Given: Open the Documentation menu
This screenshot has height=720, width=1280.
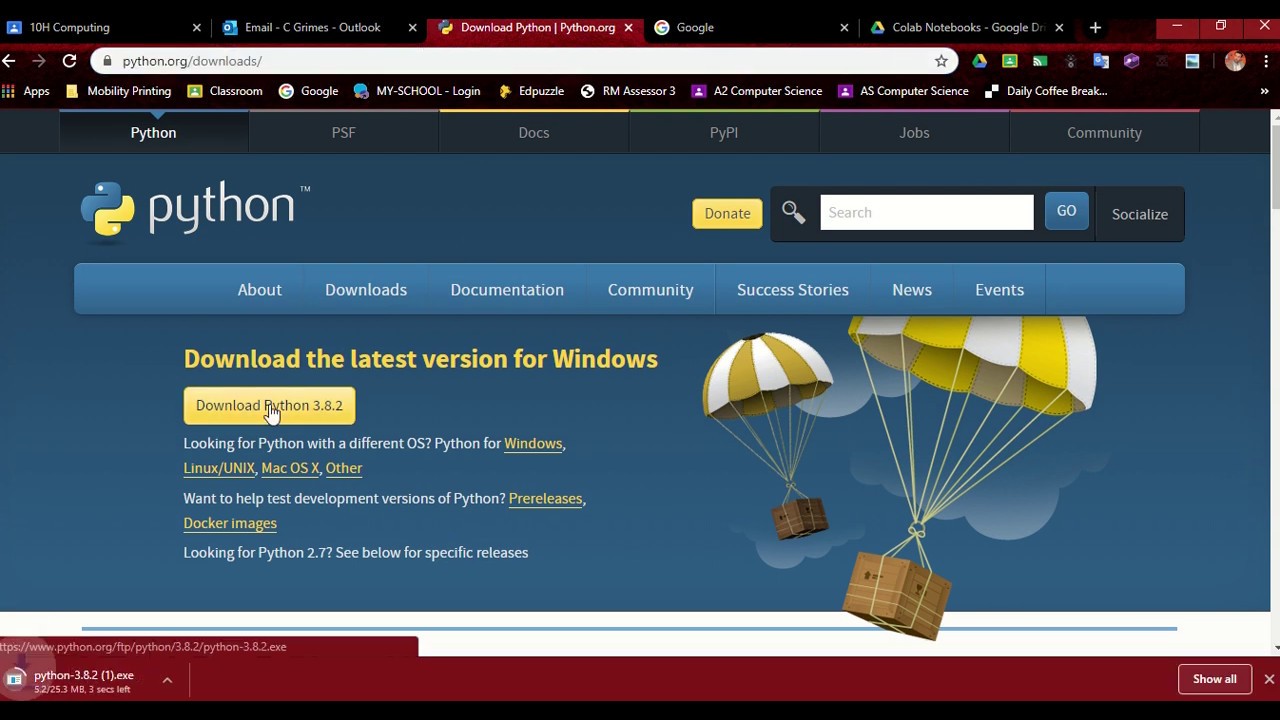Looking at the screenshot, I should pos(507,290).
